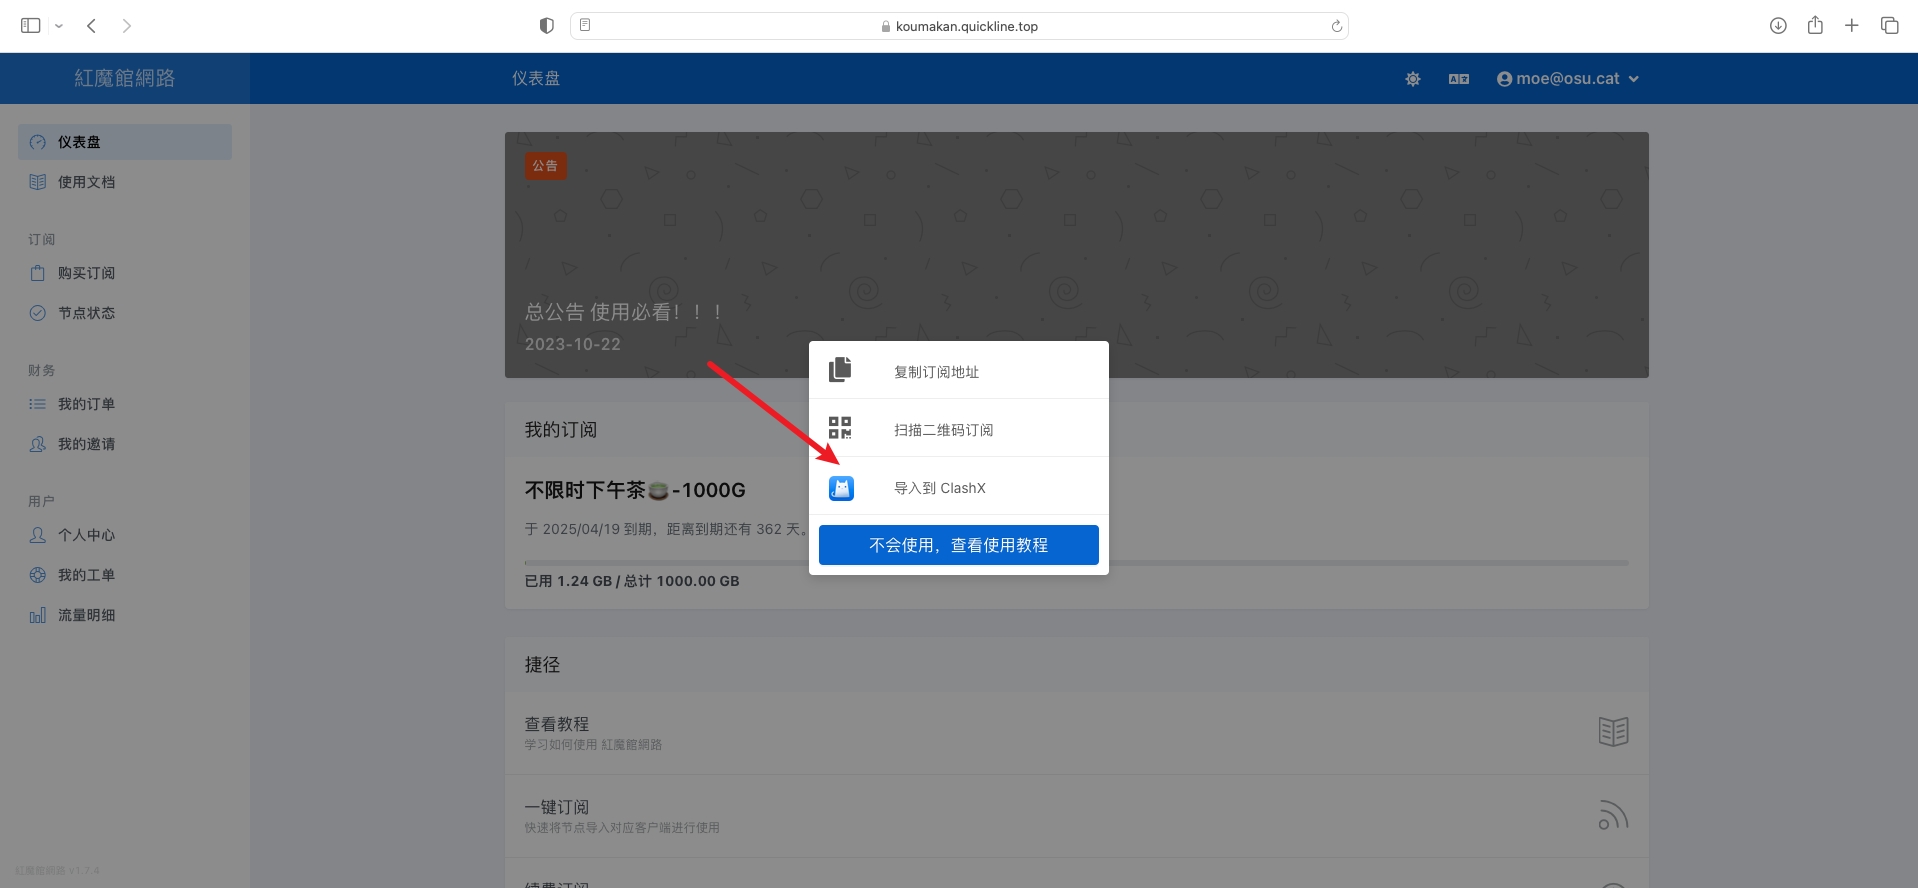Click the Safari downloads icon
The width and height of the screenshot is (1918, 888).
[x=1777, y=26]
